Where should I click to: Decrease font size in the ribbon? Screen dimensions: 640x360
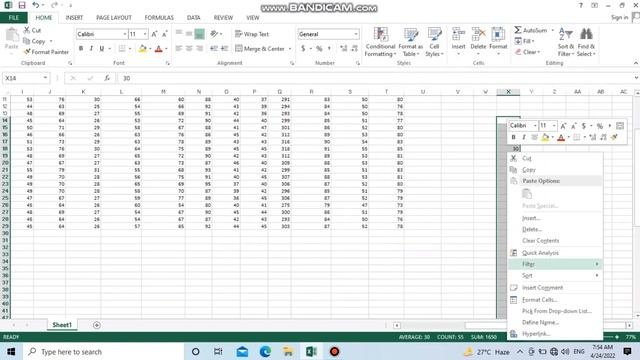coord(164,34)
